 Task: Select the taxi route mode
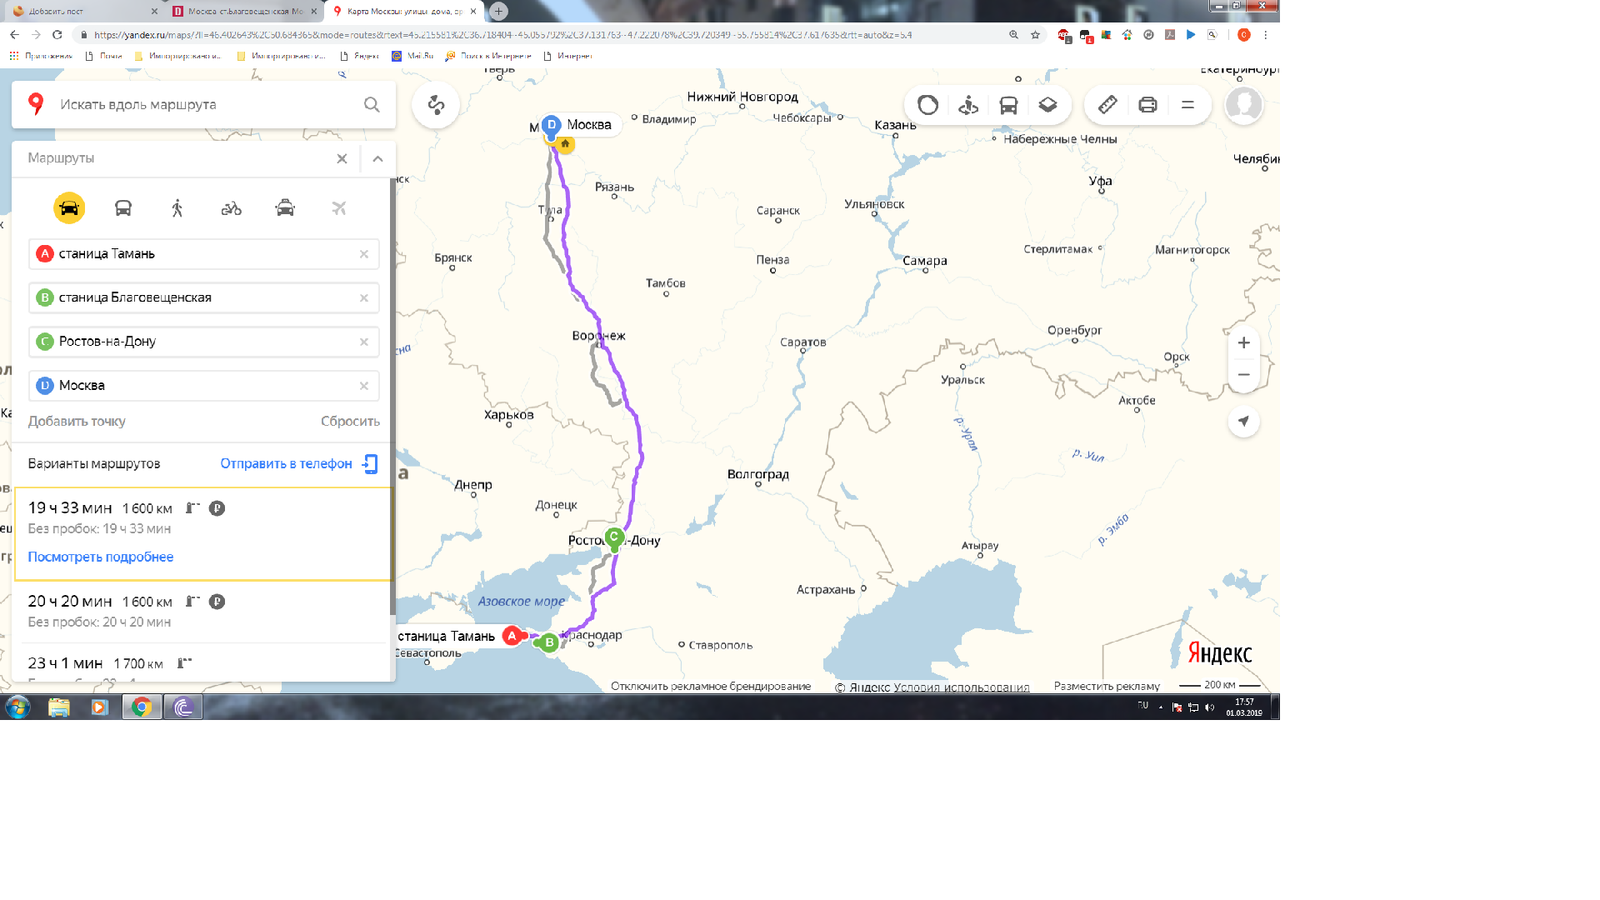coord(285,208)
